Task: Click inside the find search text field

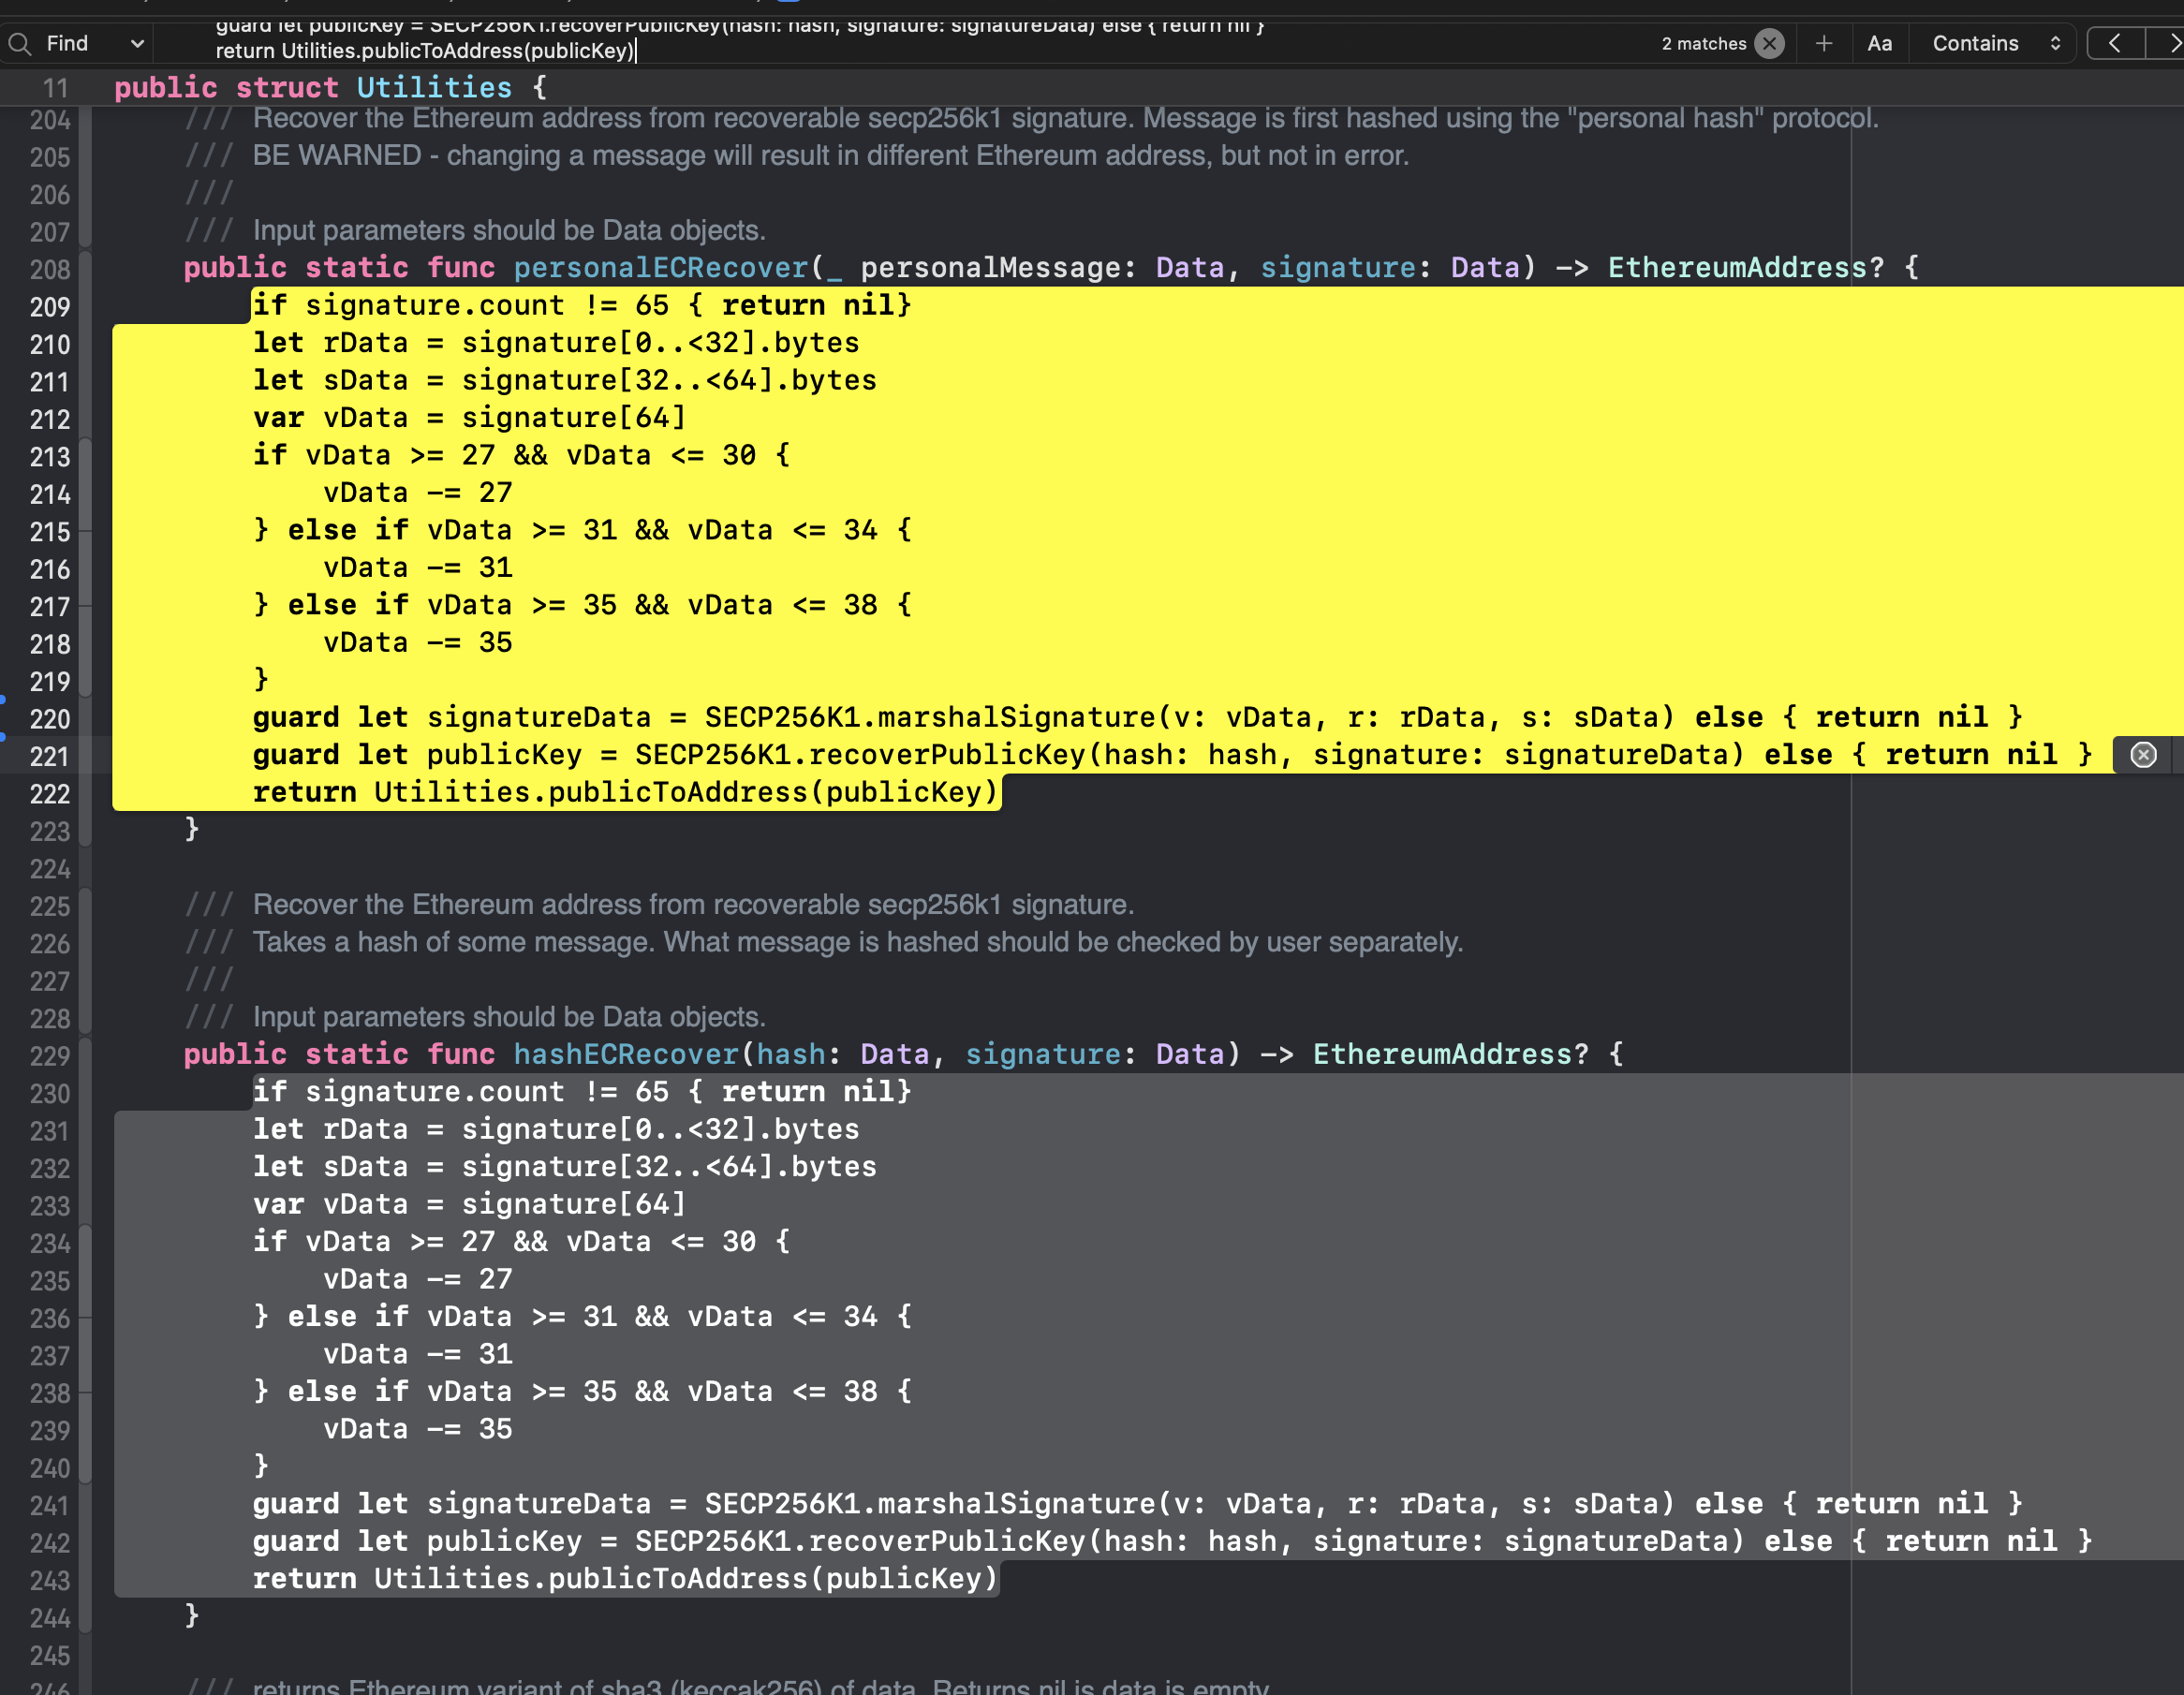Action: [x=900, y=43]
